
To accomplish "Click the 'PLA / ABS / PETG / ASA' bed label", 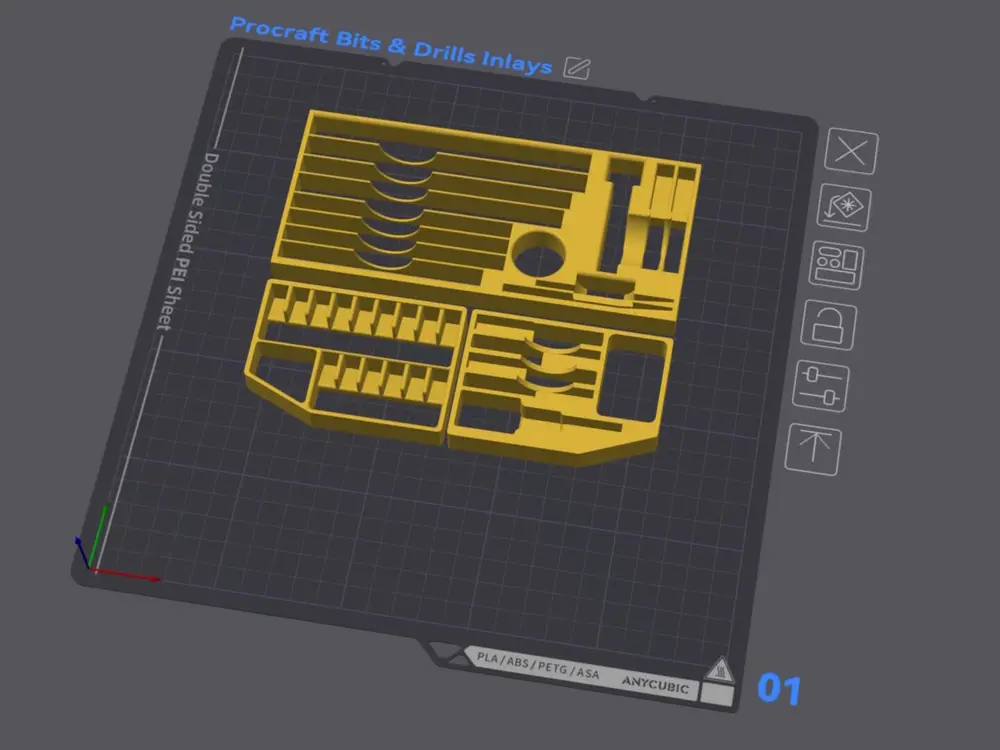I will (538, 666).
